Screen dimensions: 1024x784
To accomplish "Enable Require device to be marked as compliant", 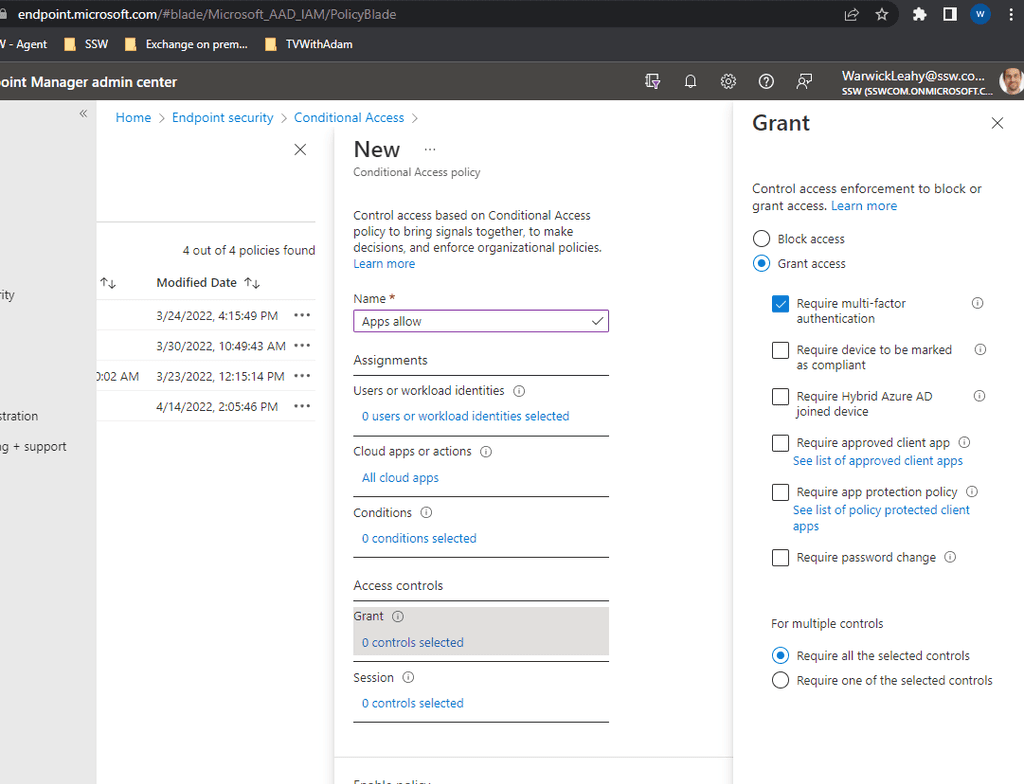I will pos(780,350).
